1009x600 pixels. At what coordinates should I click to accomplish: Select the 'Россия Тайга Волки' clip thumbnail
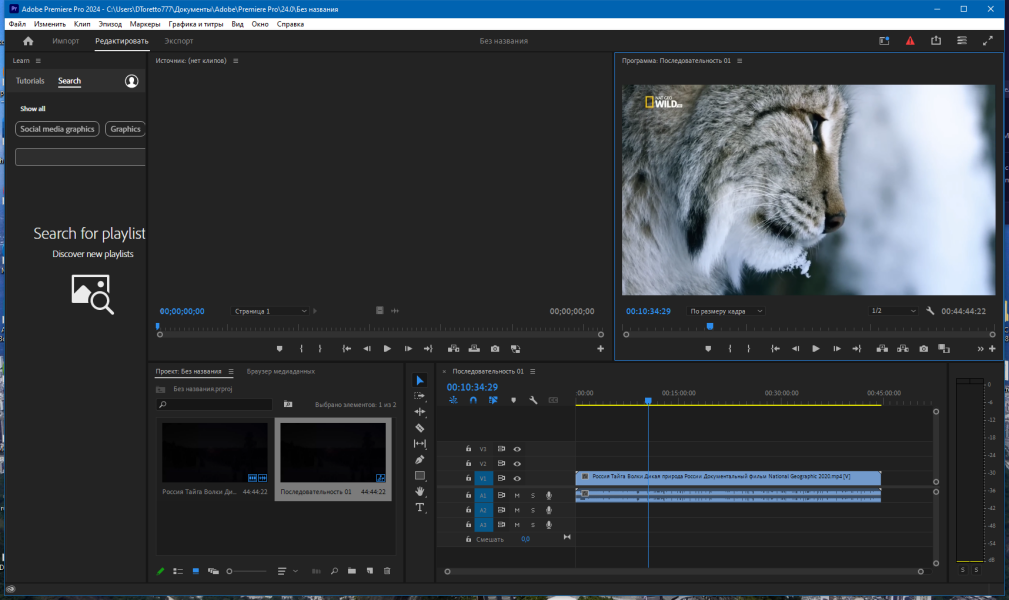click(x=214, y=452)
